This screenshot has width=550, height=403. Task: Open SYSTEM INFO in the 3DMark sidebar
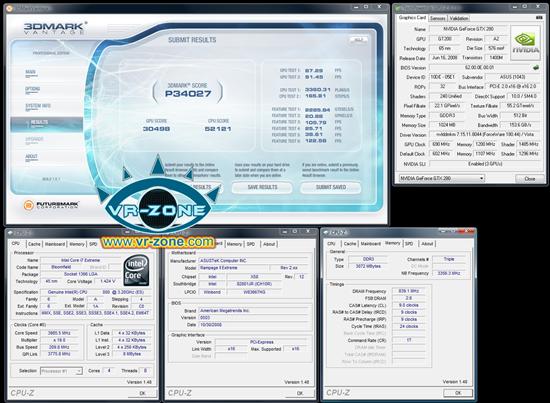tap(38, 107)
